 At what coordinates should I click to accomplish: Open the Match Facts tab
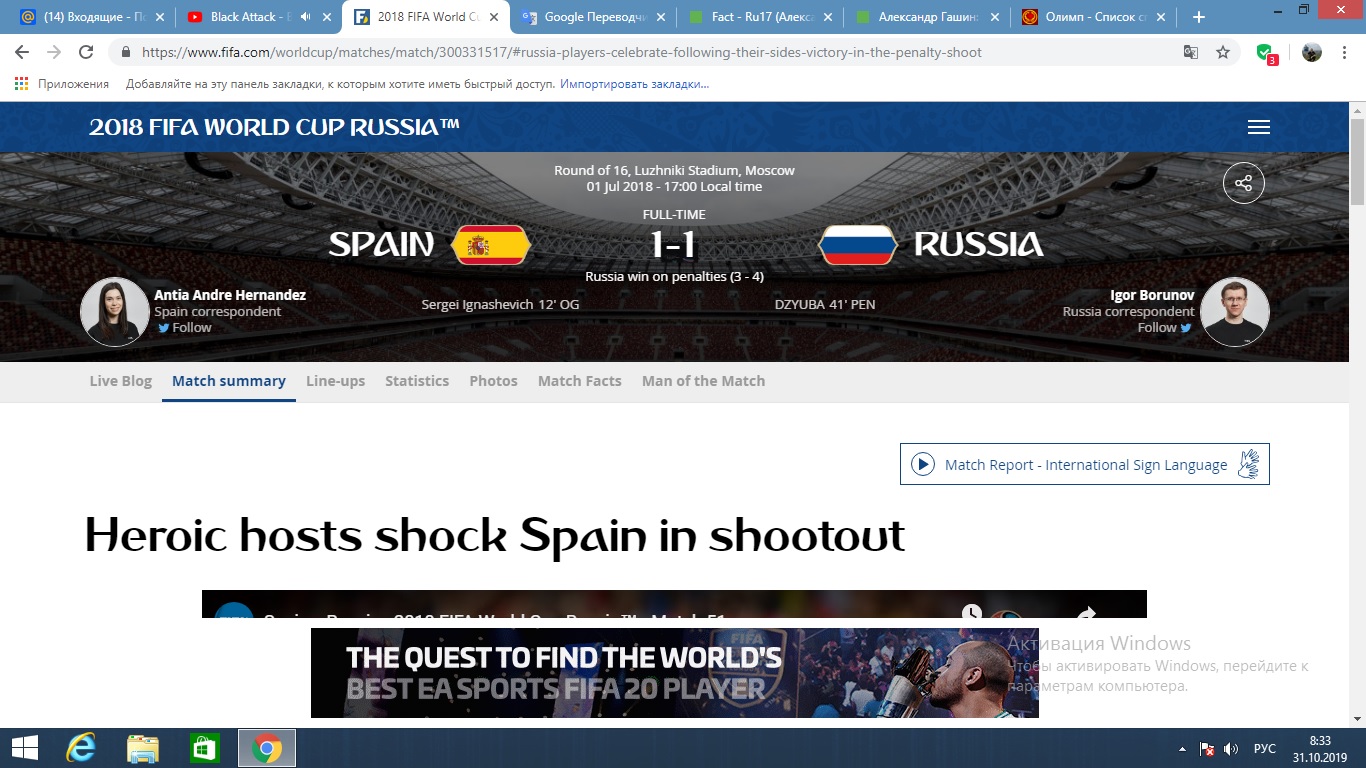click(580, 381)
